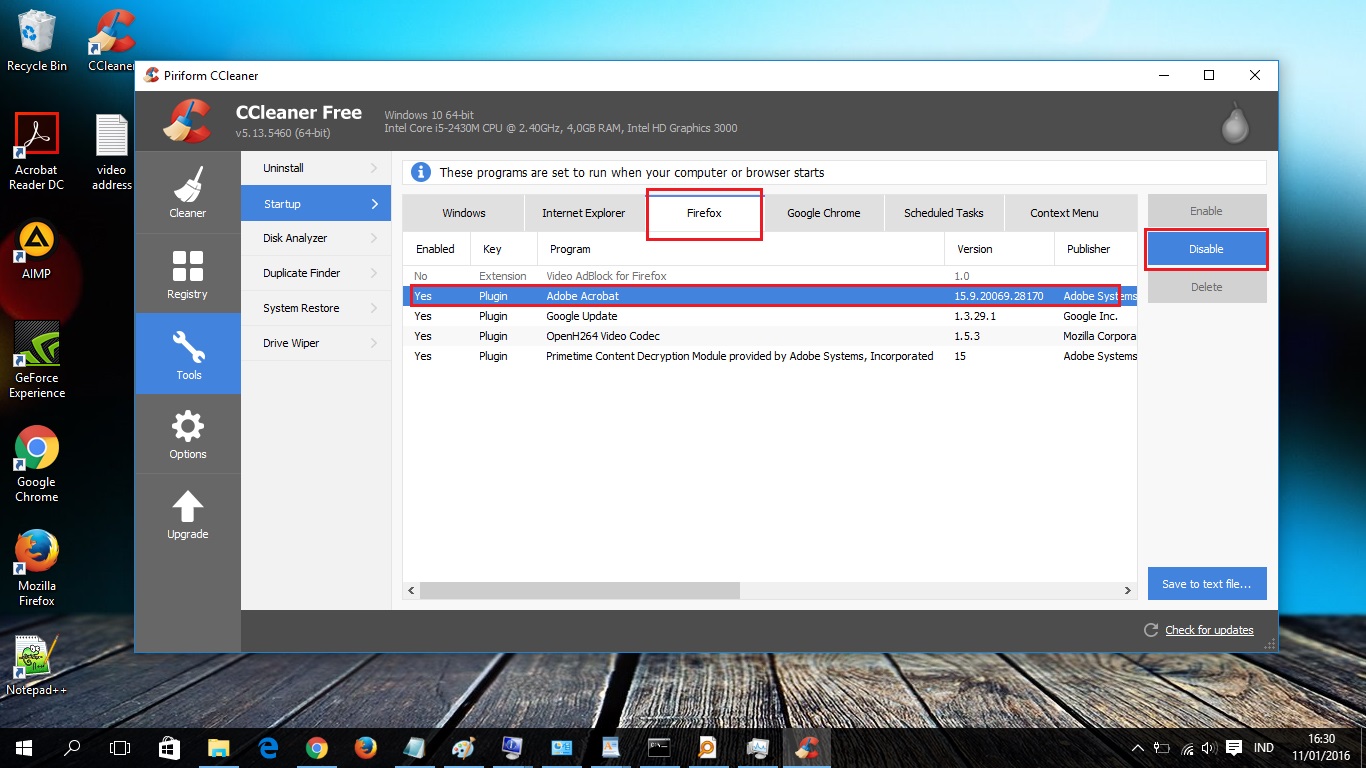Switch to the Firefox tab

[x=704, y=213]
